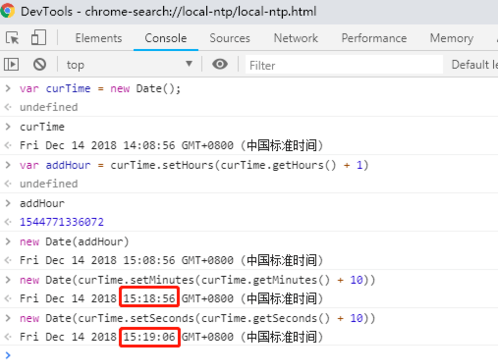Select the 'addHour' input line
The width and height of the screenshot is (498, 364).
pos(42,203)
